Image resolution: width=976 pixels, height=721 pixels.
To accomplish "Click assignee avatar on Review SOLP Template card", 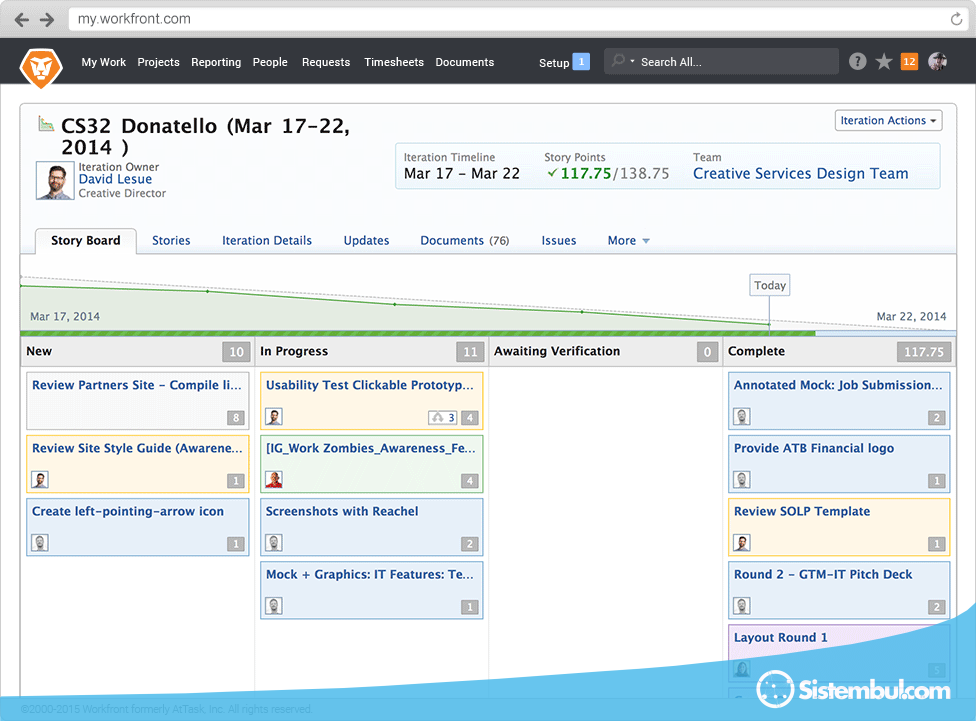I will [741, 542].
